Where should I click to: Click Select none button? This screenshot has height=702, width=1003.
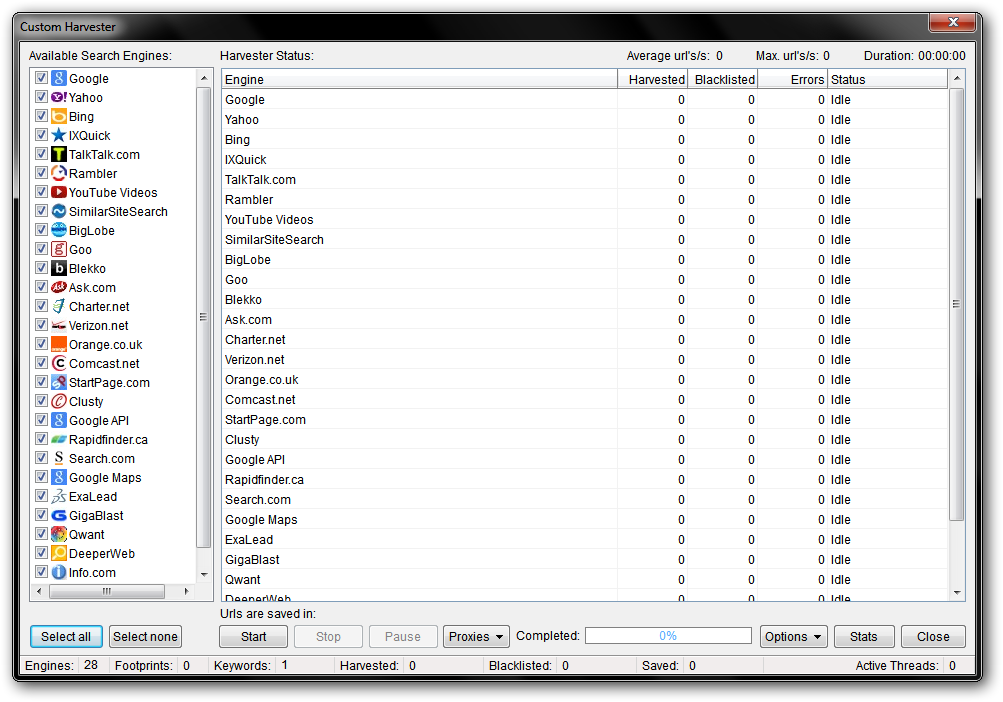point(145,637)
